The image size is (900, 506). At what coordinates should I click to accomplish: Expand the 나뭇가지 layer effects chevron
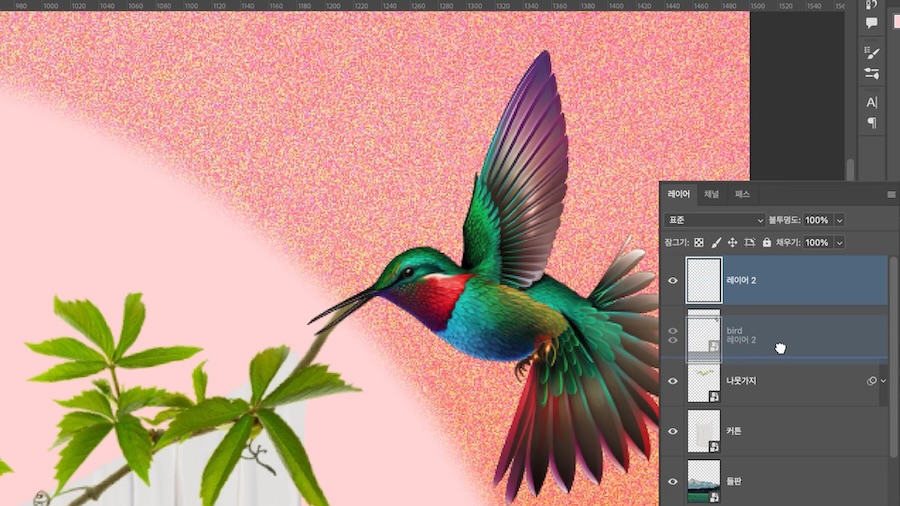pyautogui.click(x=883, y=381)
